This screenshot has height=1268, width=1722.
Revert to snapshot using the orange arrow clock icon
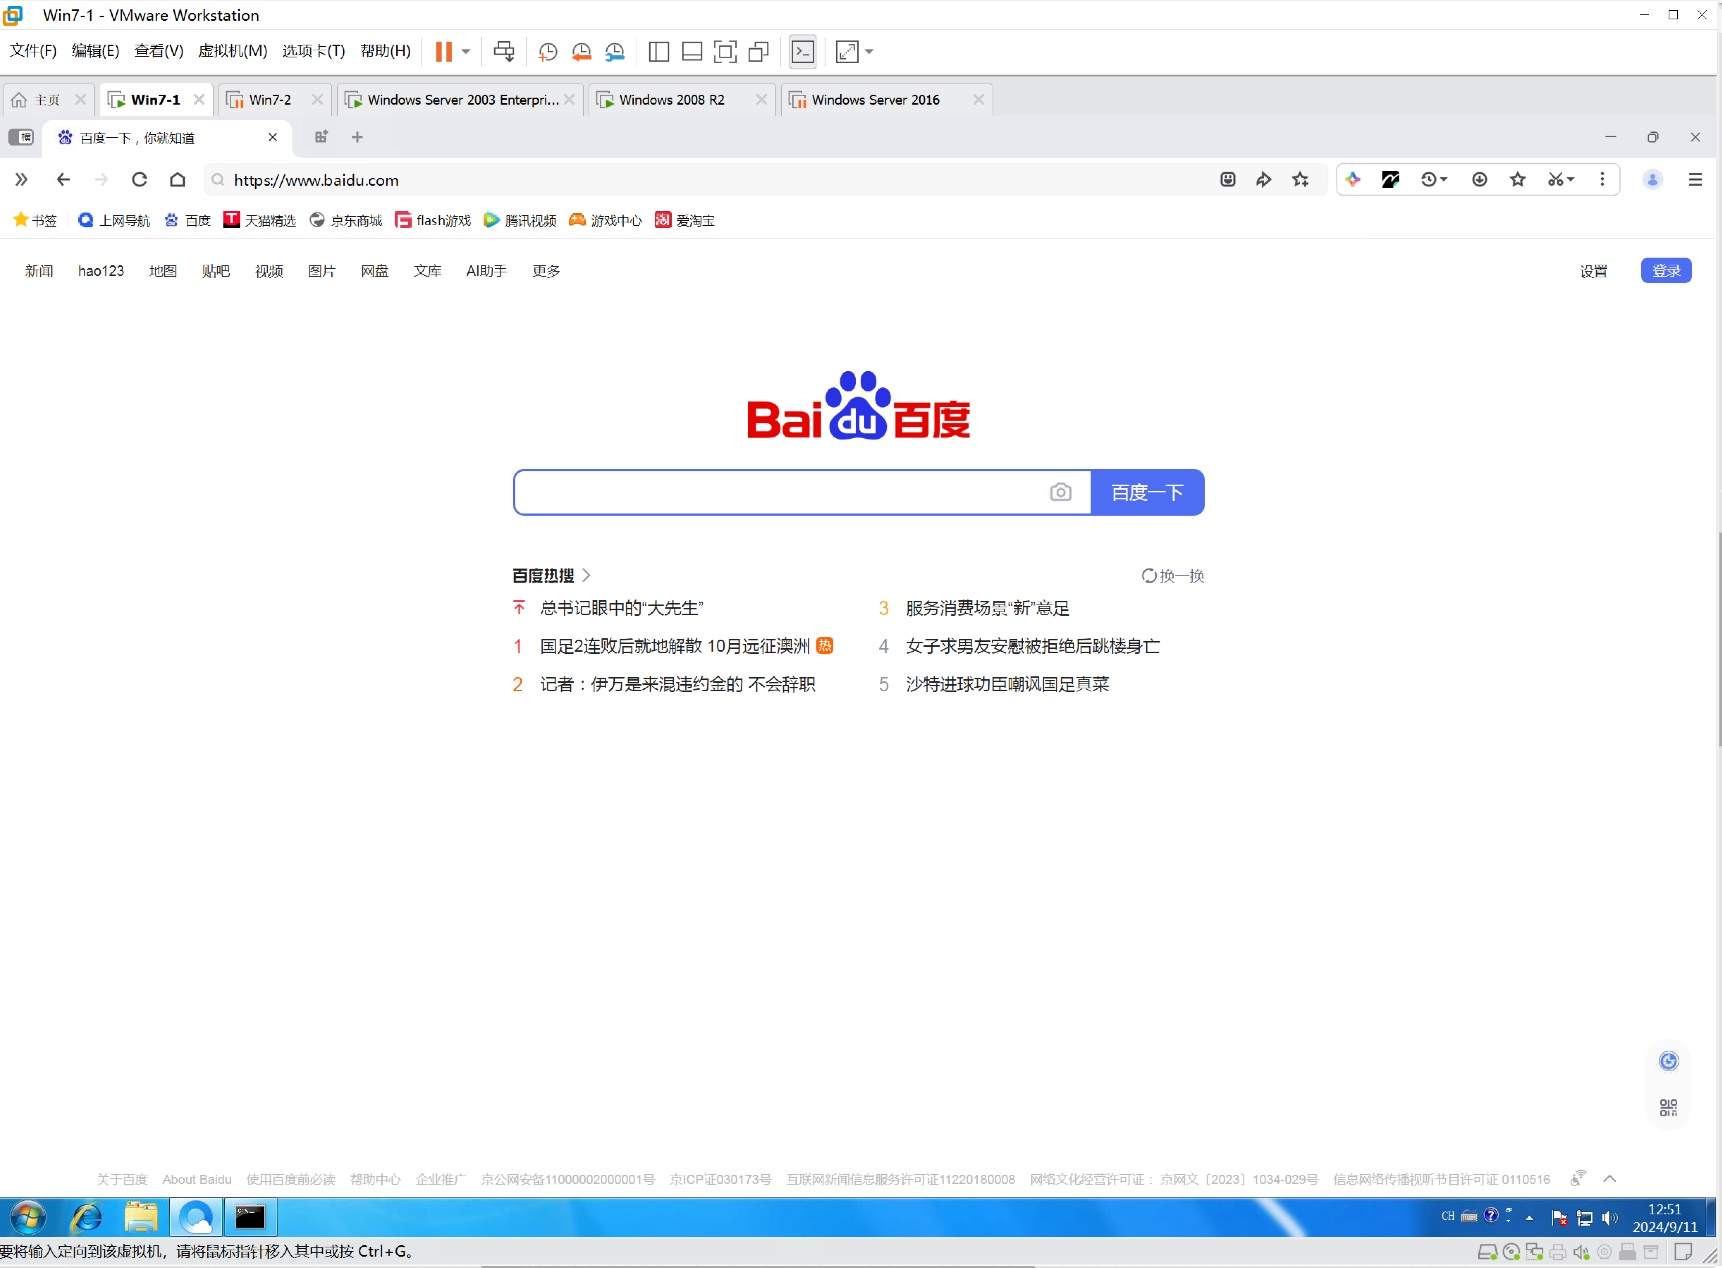[x=581, y=52]
